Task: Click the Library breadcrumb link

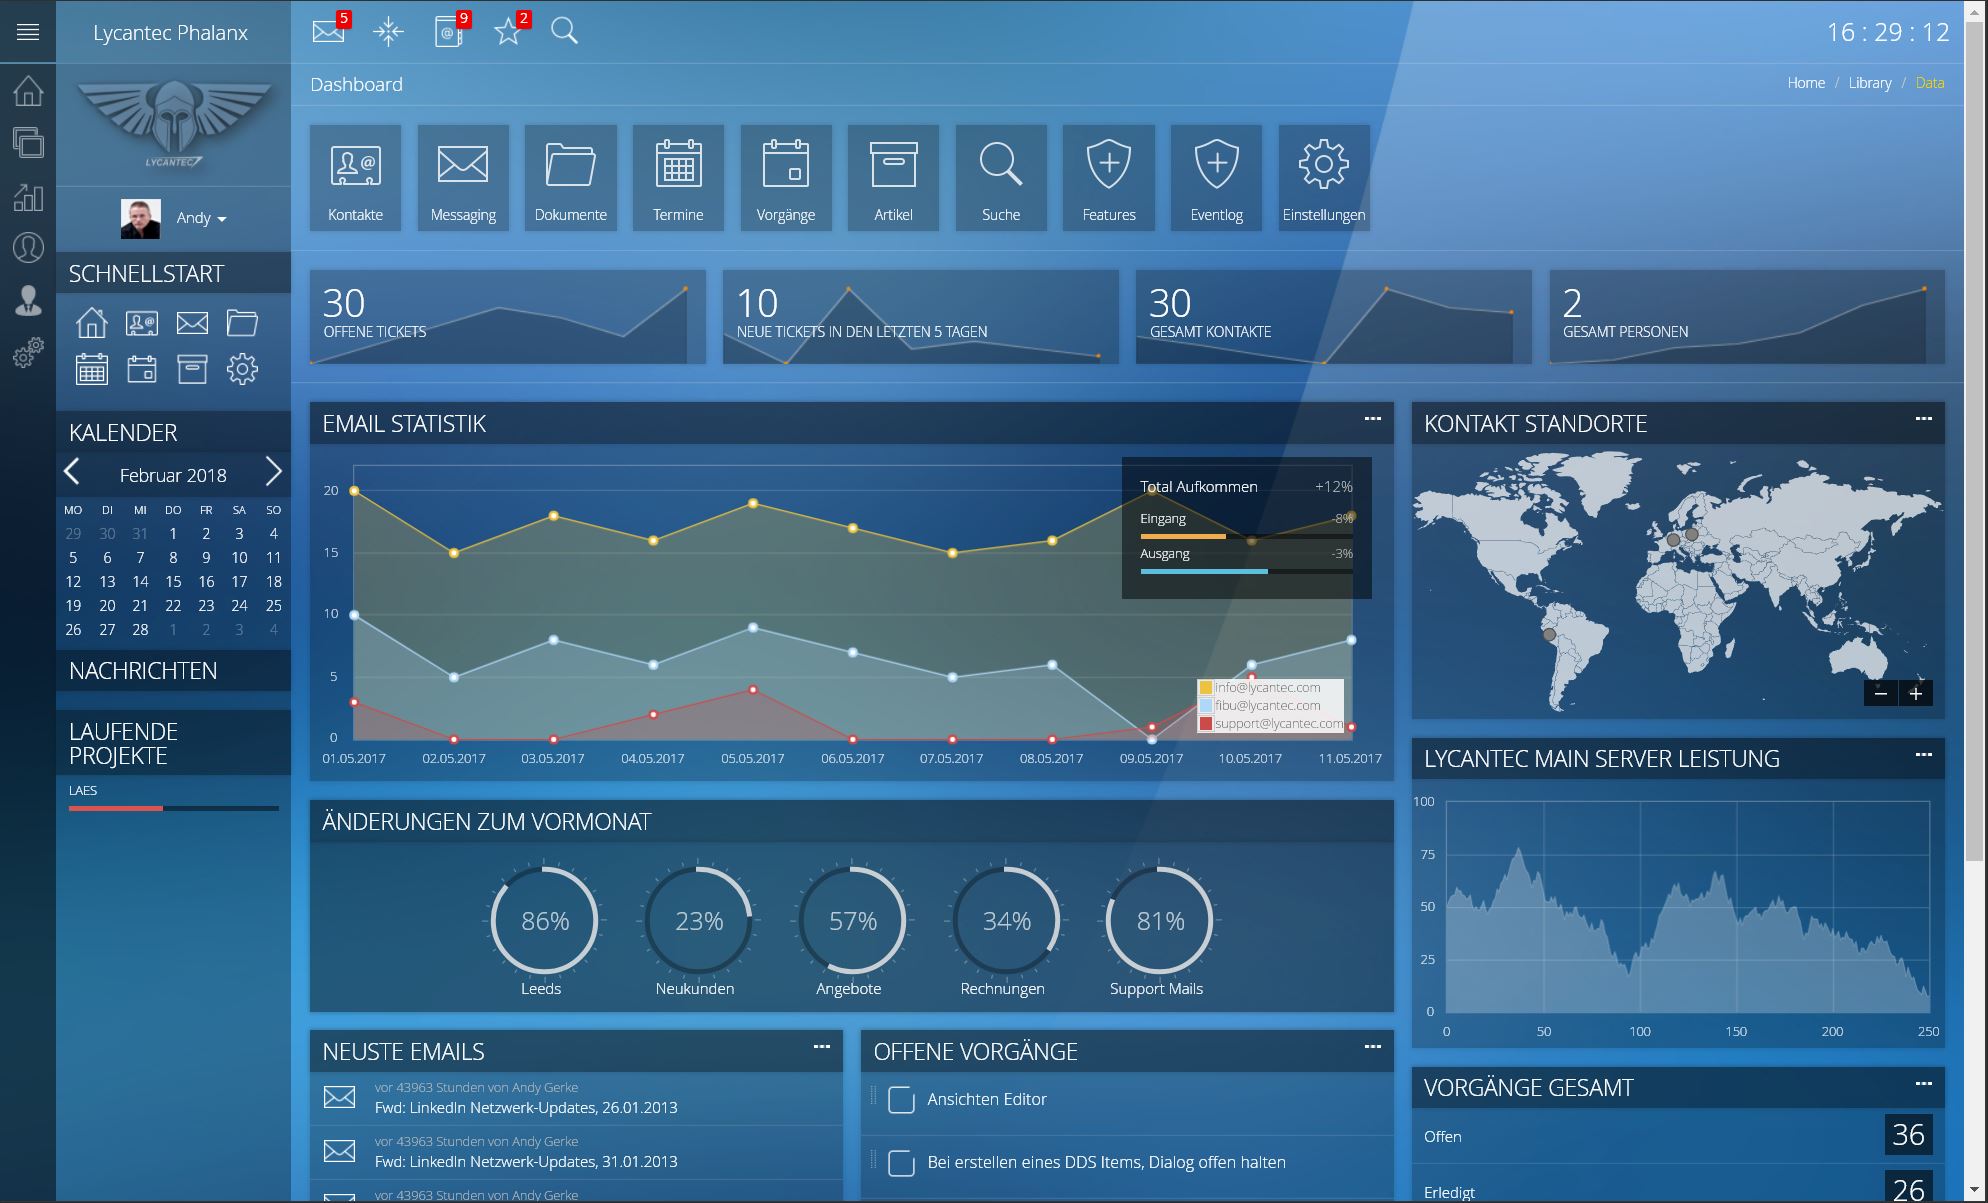Action: pos(1869,83)
